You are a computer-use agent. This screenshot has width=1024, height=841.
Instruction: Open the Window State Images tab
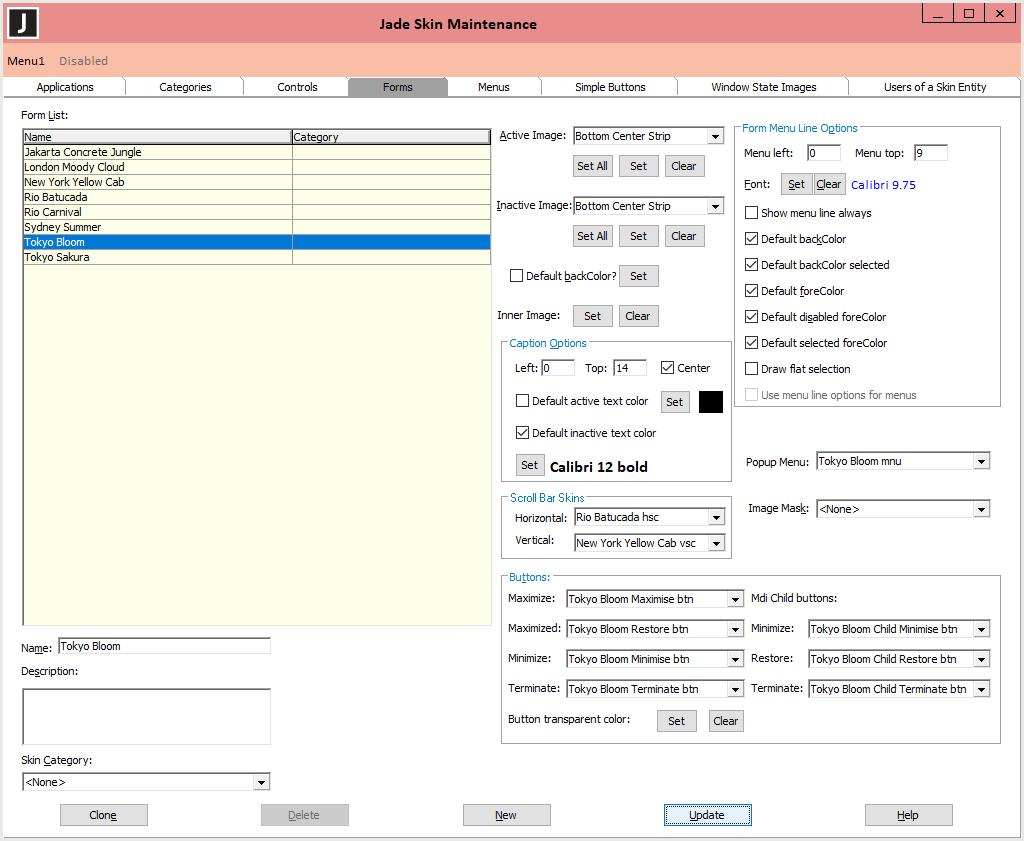[x=763, y=87]
